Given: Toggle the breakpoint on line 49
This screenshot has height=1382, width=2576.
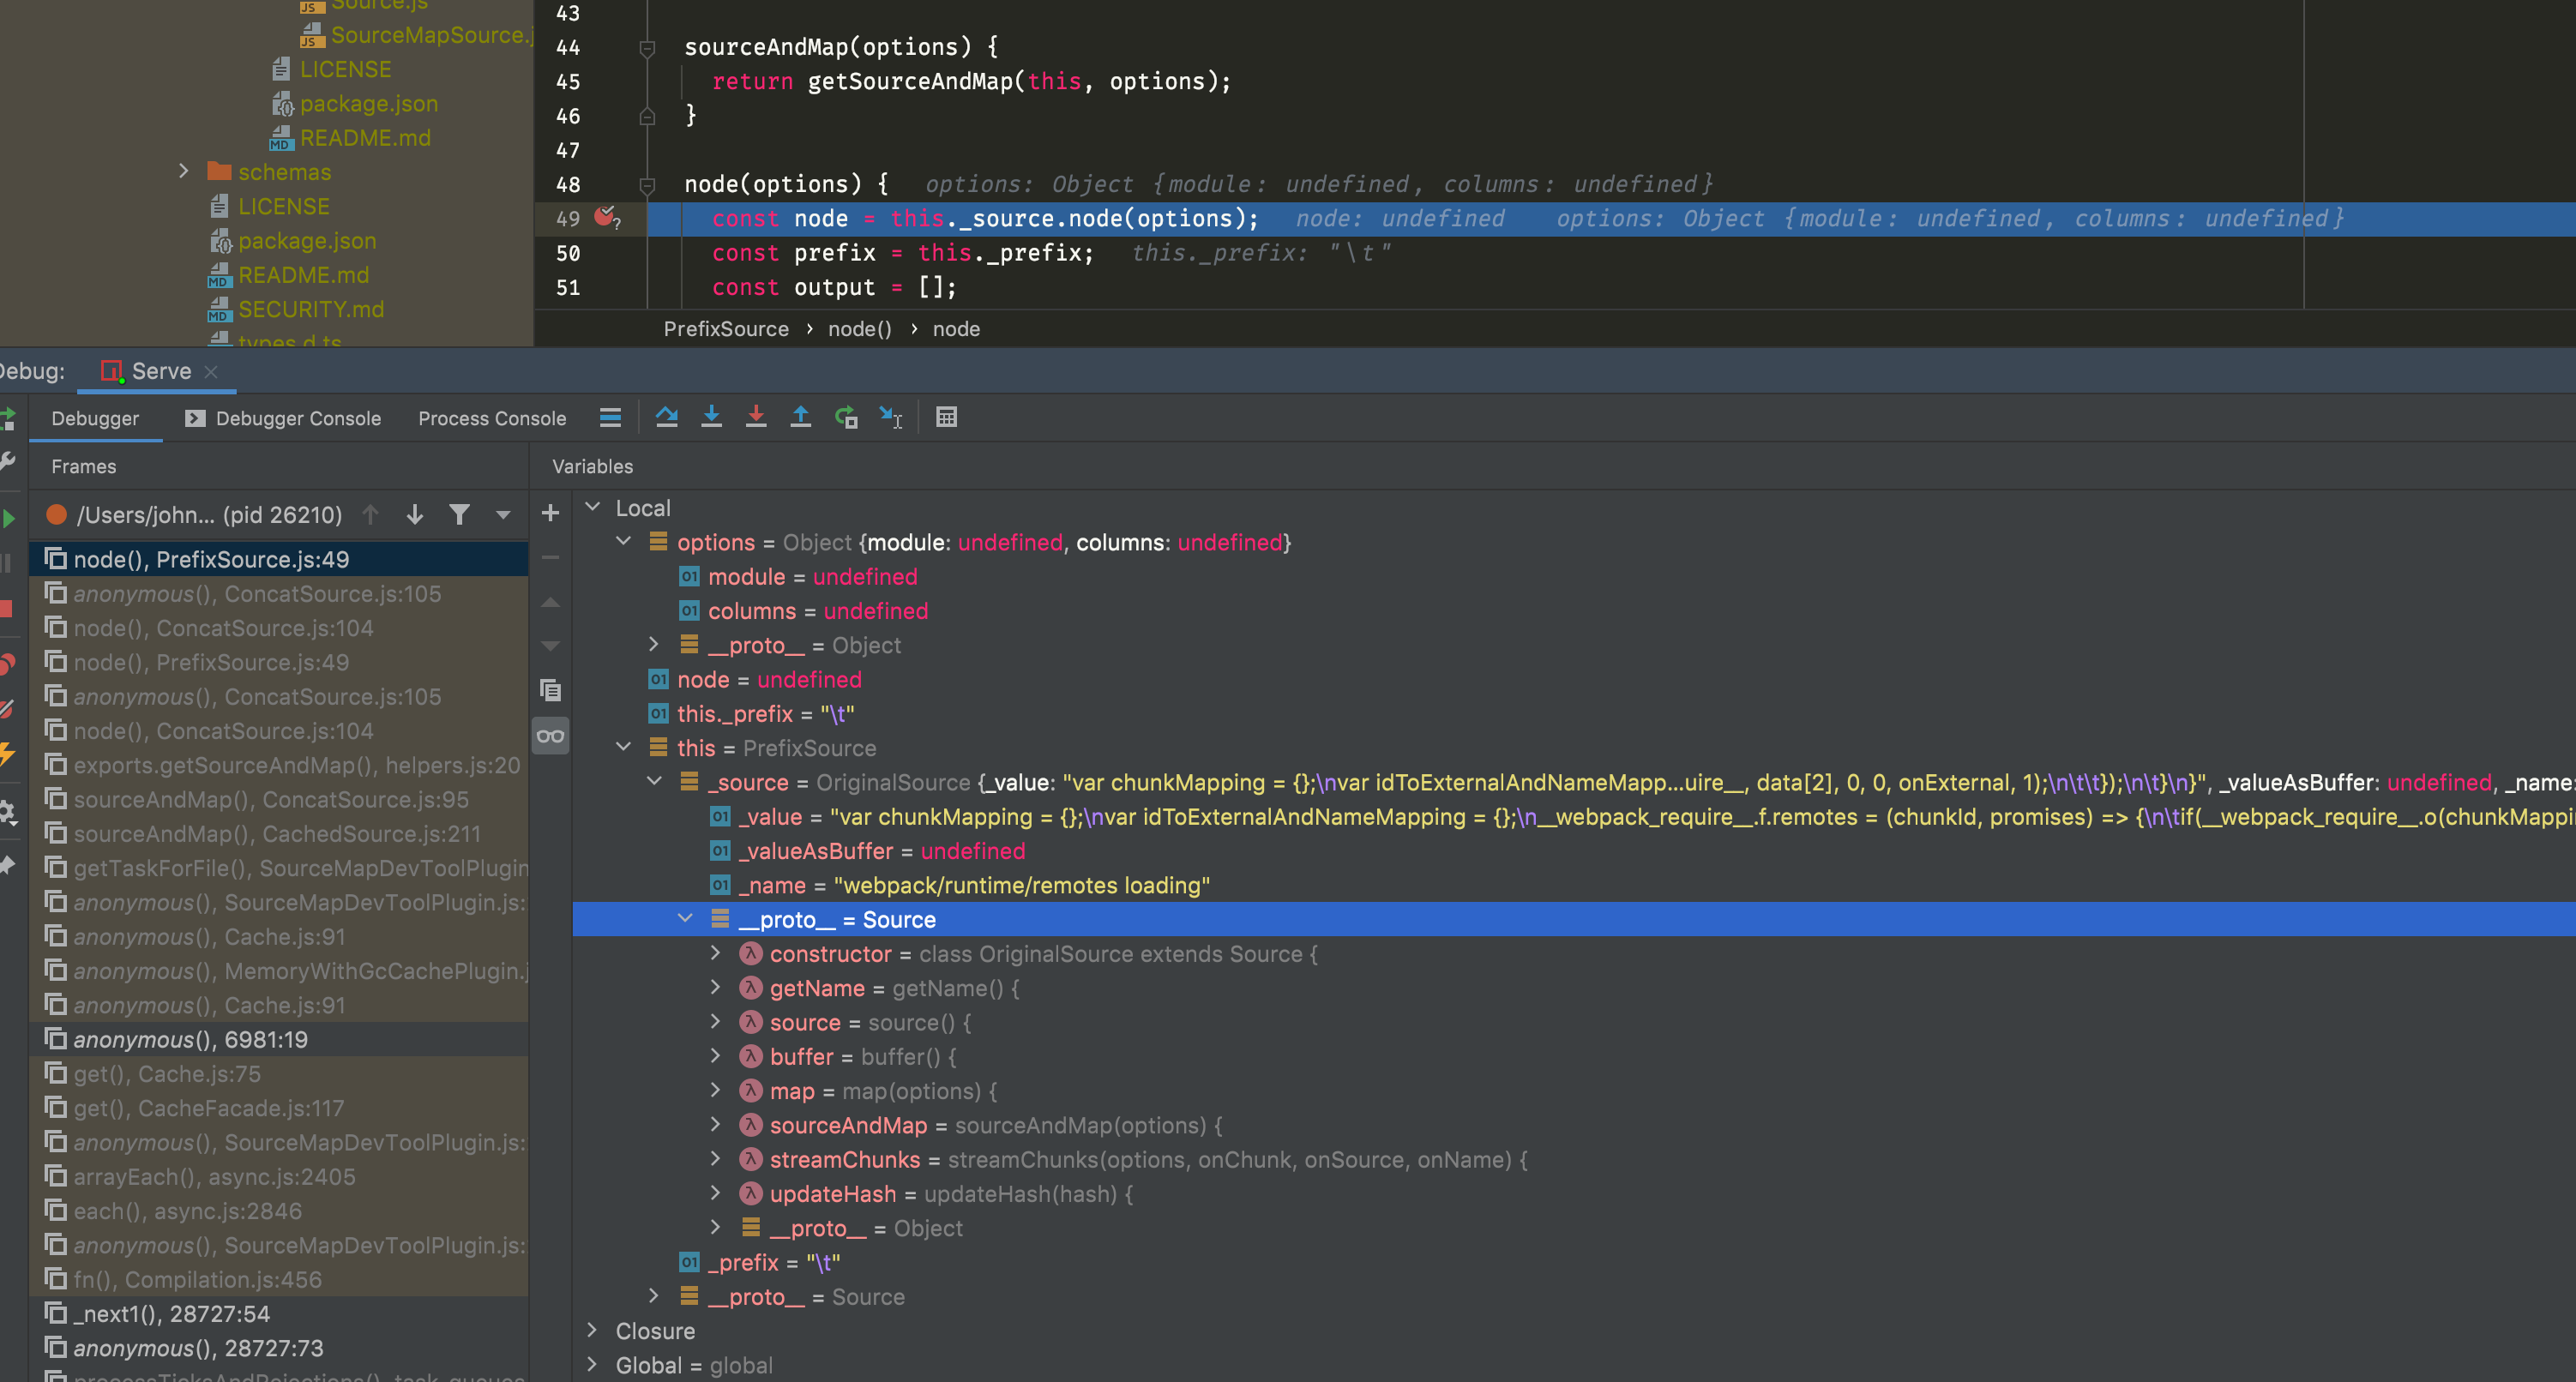Looking at the screenshot, I should (604, 215).
